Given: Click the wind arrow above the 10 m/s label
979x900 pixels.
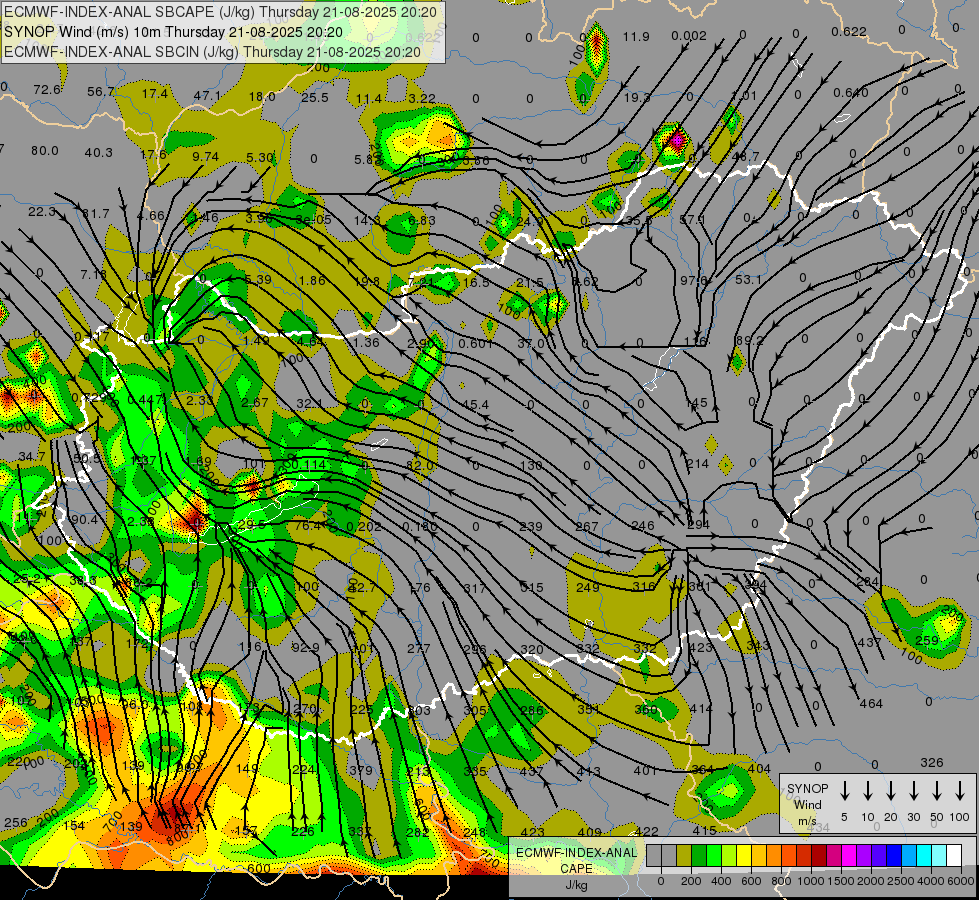Looking at the screenshot, I should (x=867, y=791).
